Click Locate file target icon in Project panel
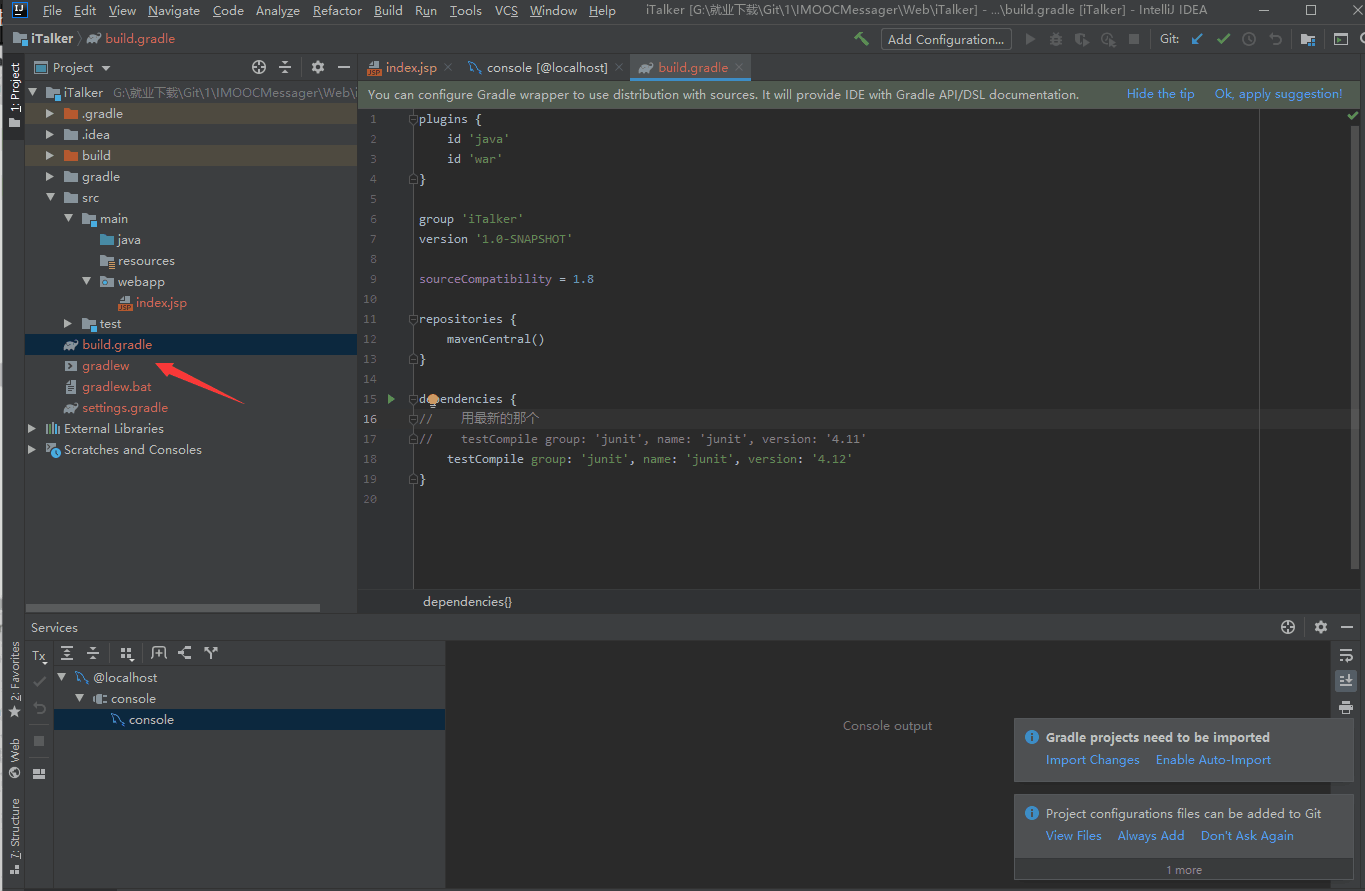Screen dimensions: 1365x891 click(259, 67)
